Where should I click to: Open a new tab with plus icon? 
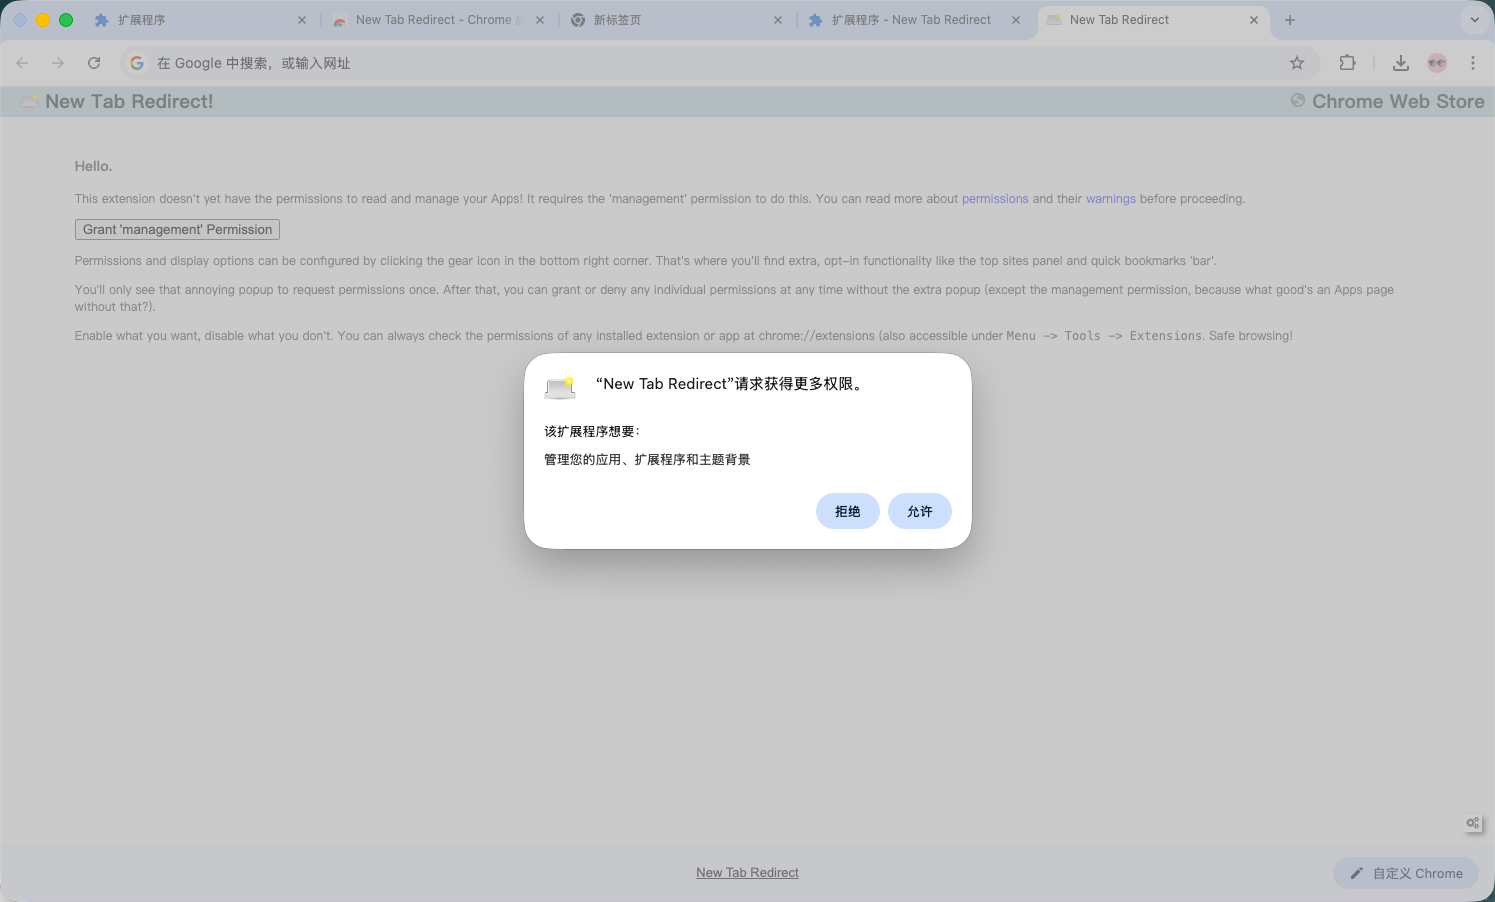click(x=1290, y=20)
